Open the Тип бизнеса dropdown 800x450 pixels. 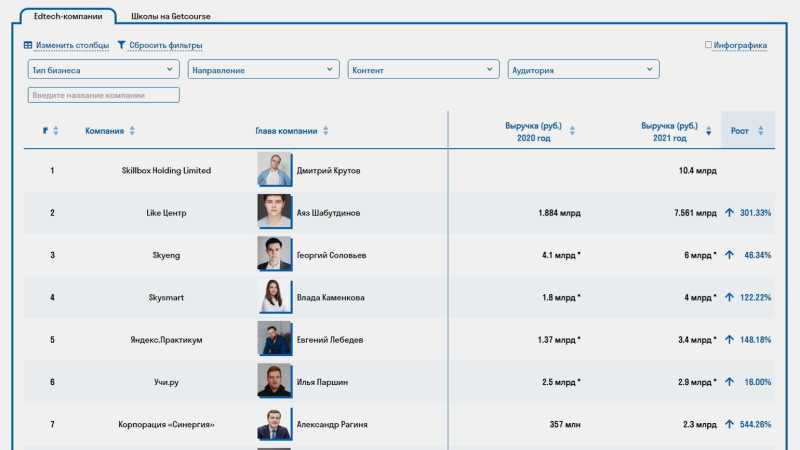click(103, 70)
